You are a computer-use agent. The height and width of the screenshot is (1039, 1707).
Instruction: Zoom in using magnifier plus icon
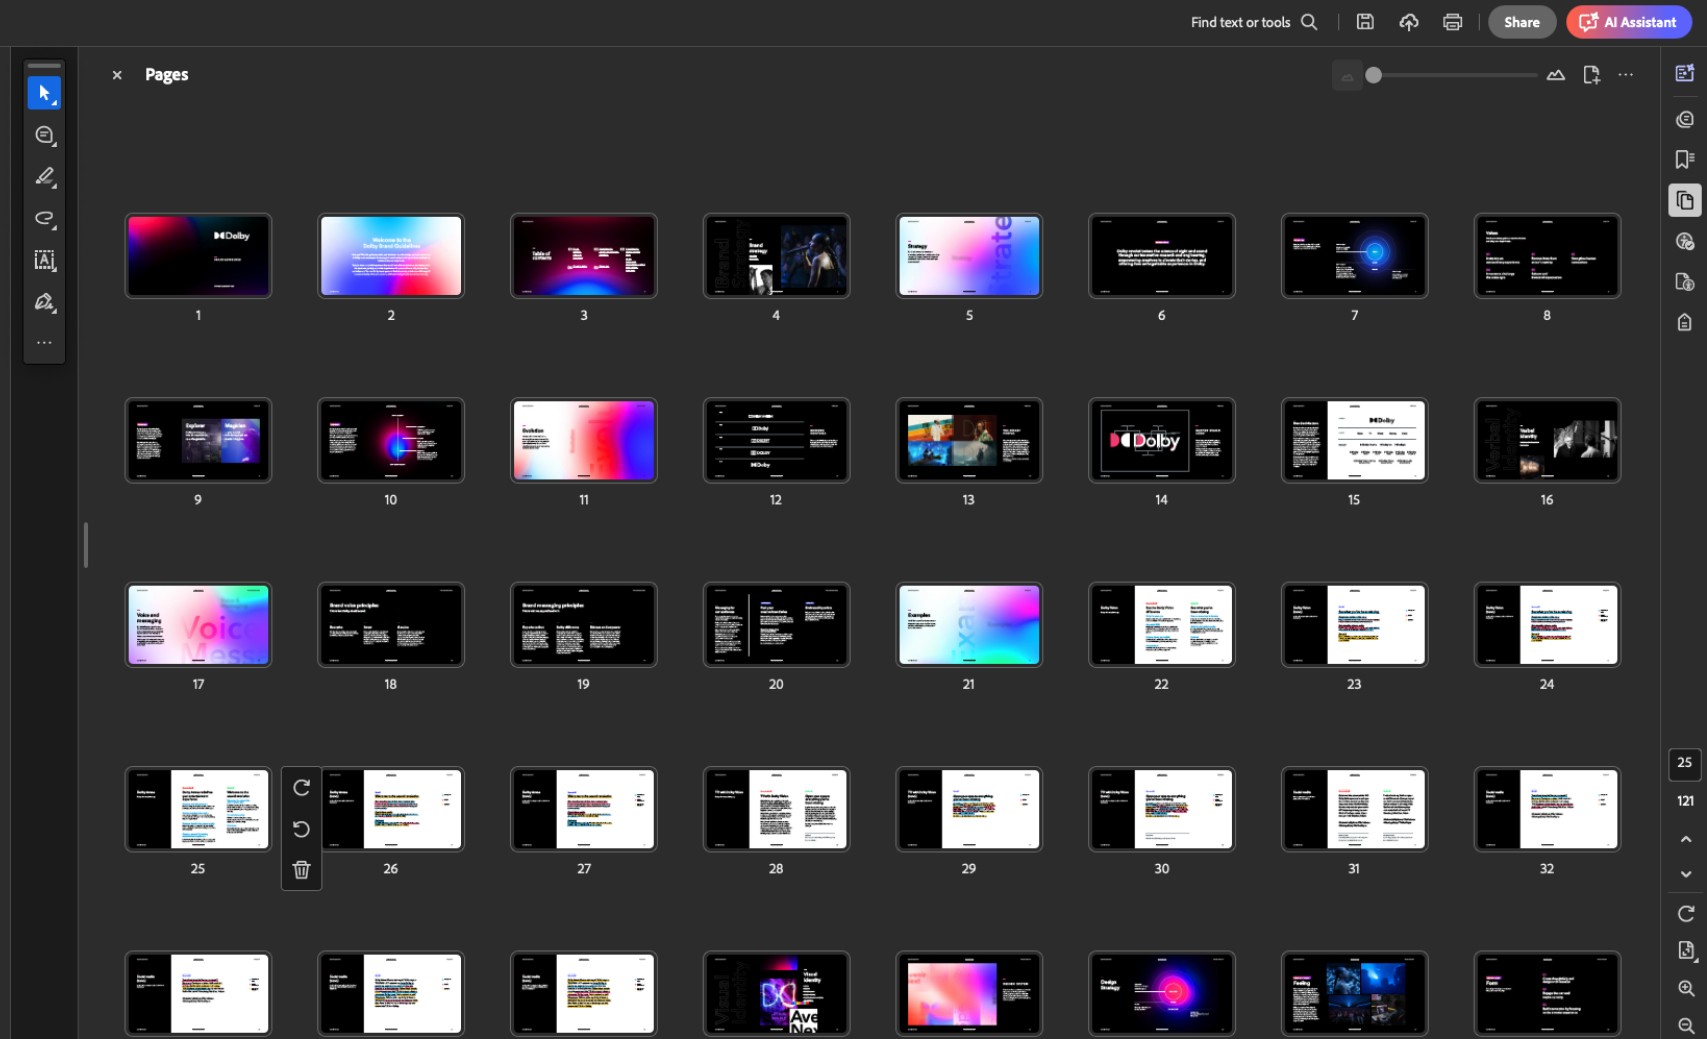coord(1686,988)
